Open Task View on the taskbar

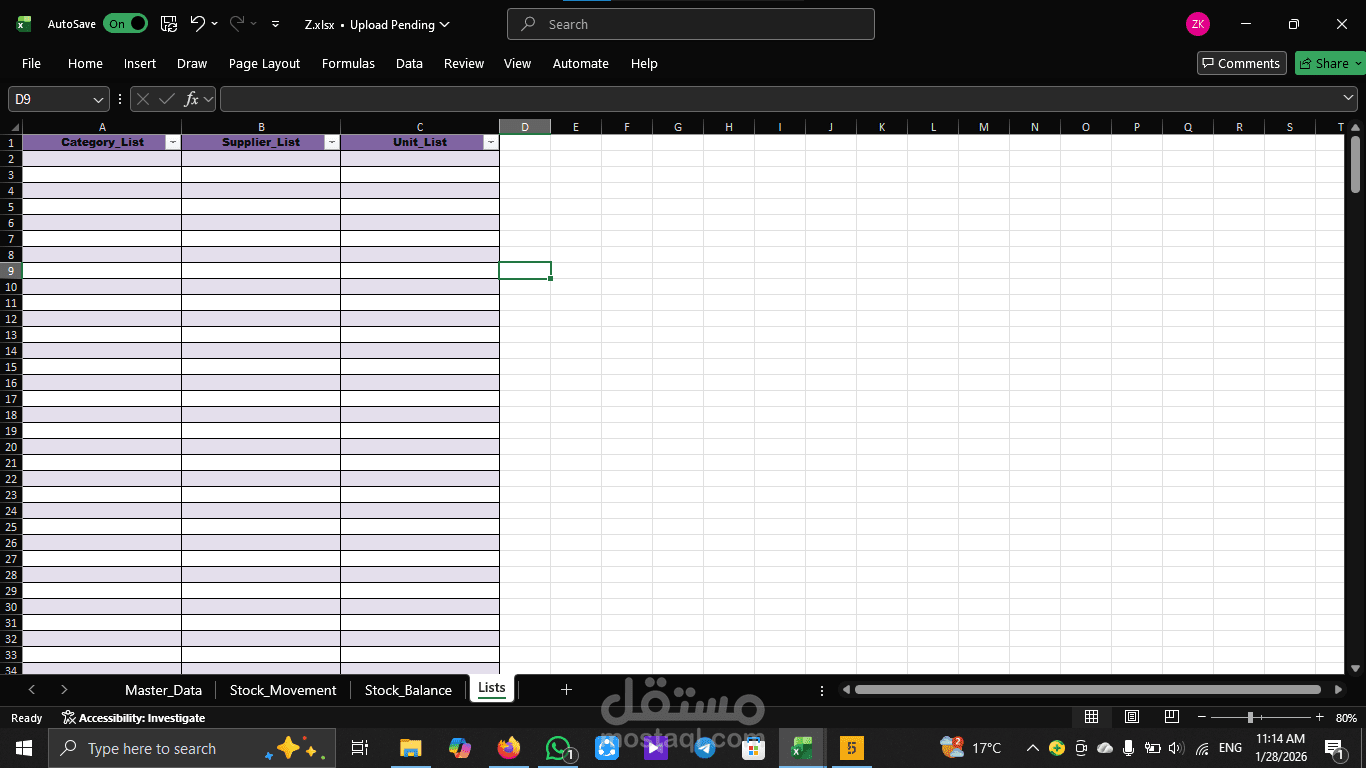360,748
